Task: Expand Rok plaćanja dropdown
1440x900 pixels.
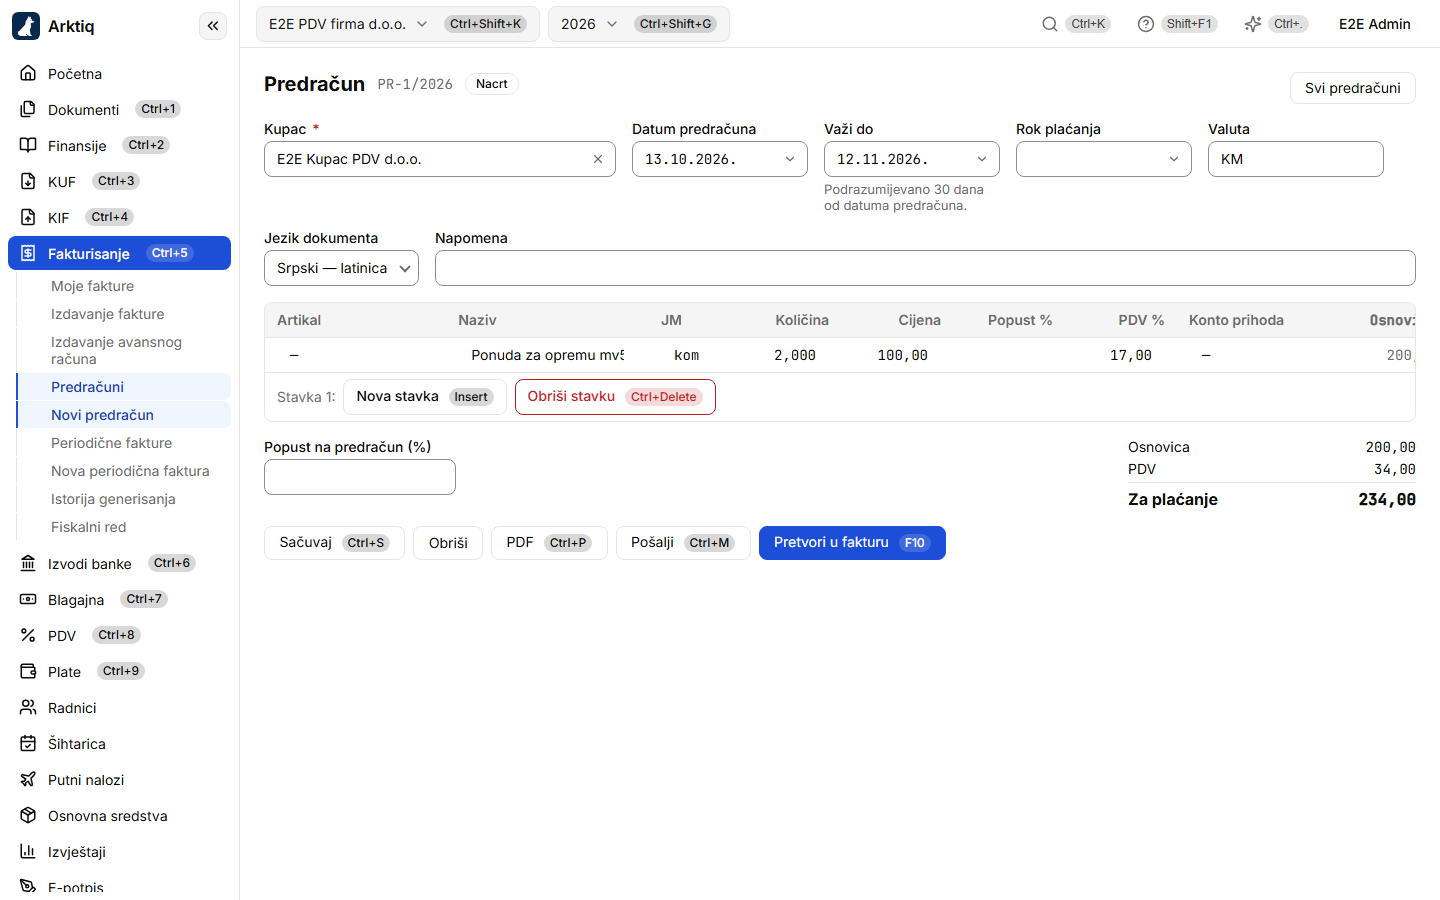Action: coord(1104,159)
